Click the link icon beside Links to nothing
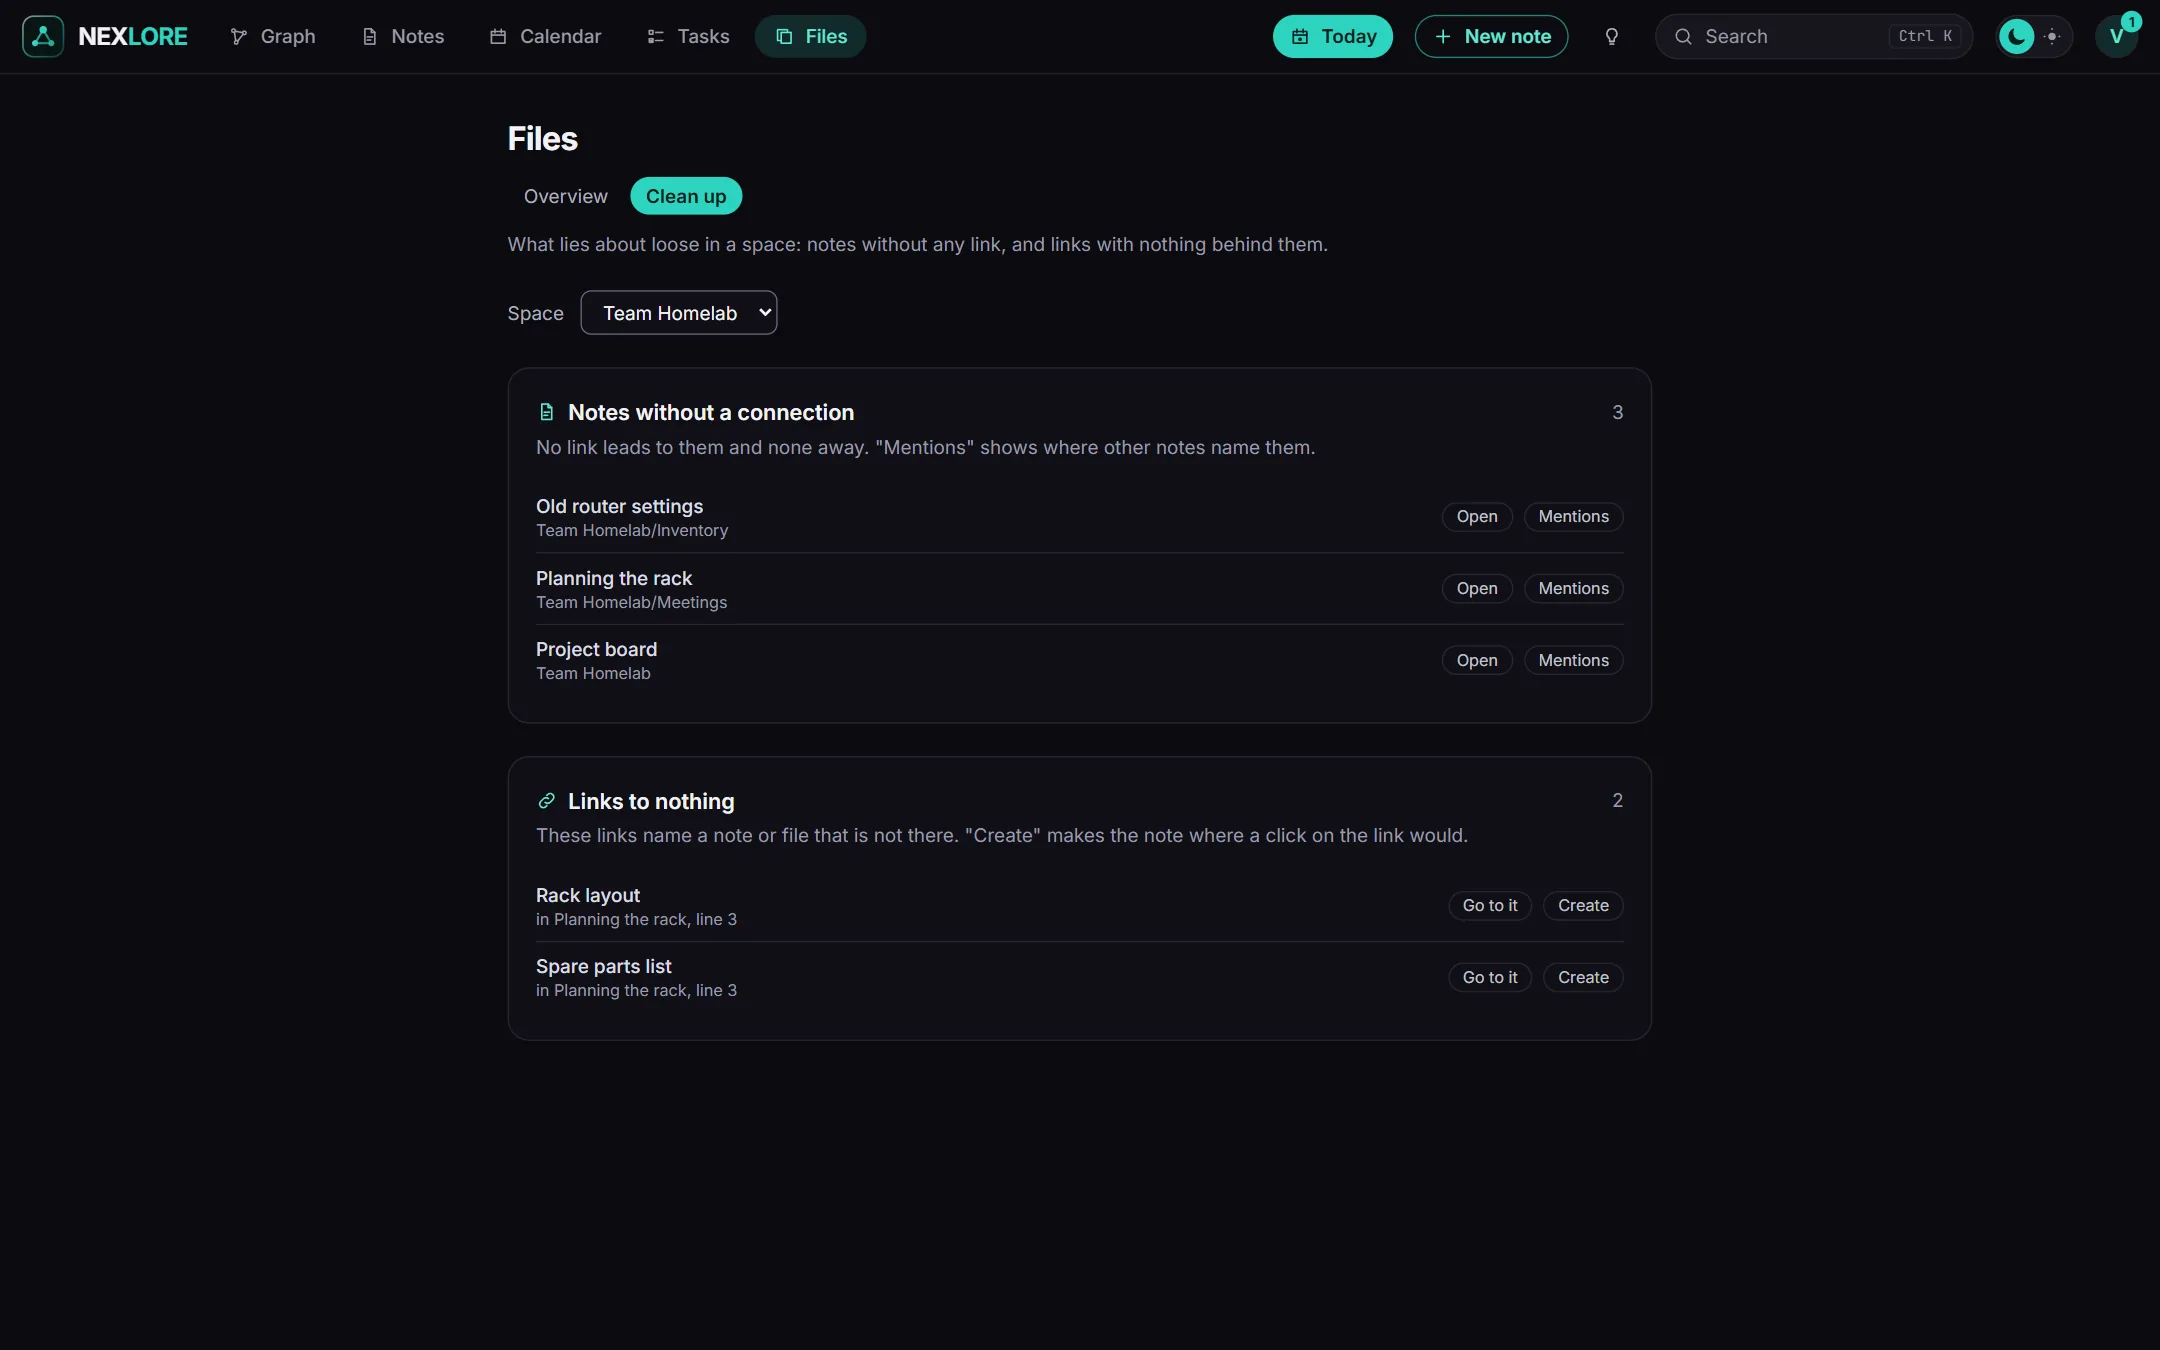The width and height of the screenshot is (2160, 1350). coord(546,801)
